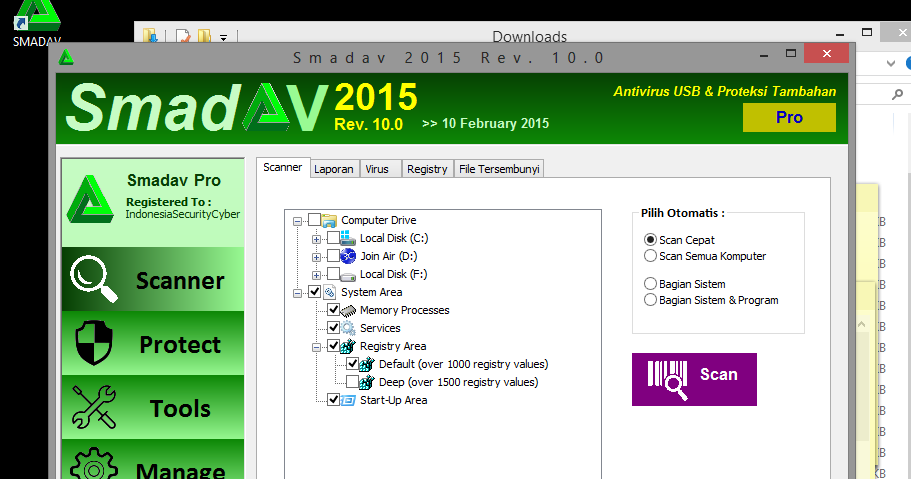The height and width of the screenshot is (479, 911).
Task: Open Downloads quick access toolbar dropdown arrow
Action: tap(223, 38)
